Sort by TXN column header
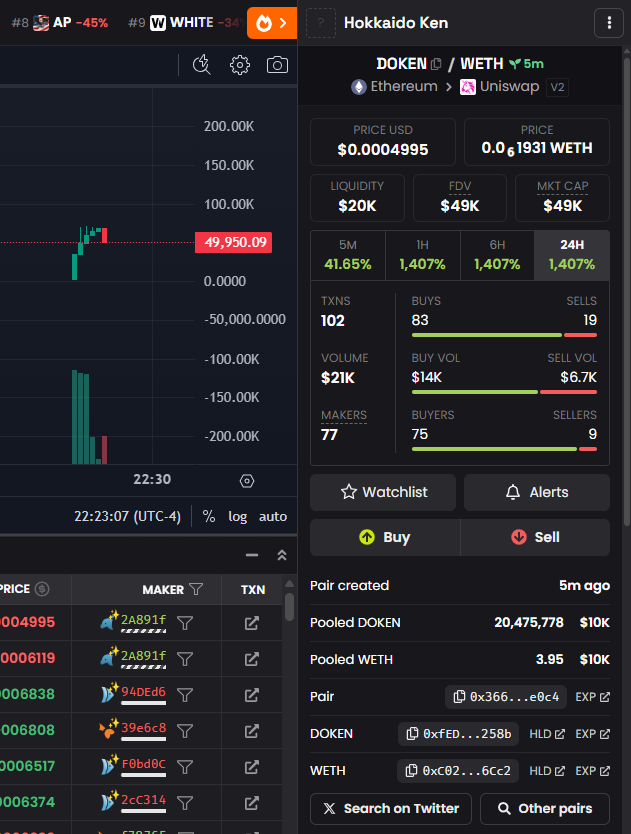The width and height of the screenshot is (631, 834). [x=253, y=589]
